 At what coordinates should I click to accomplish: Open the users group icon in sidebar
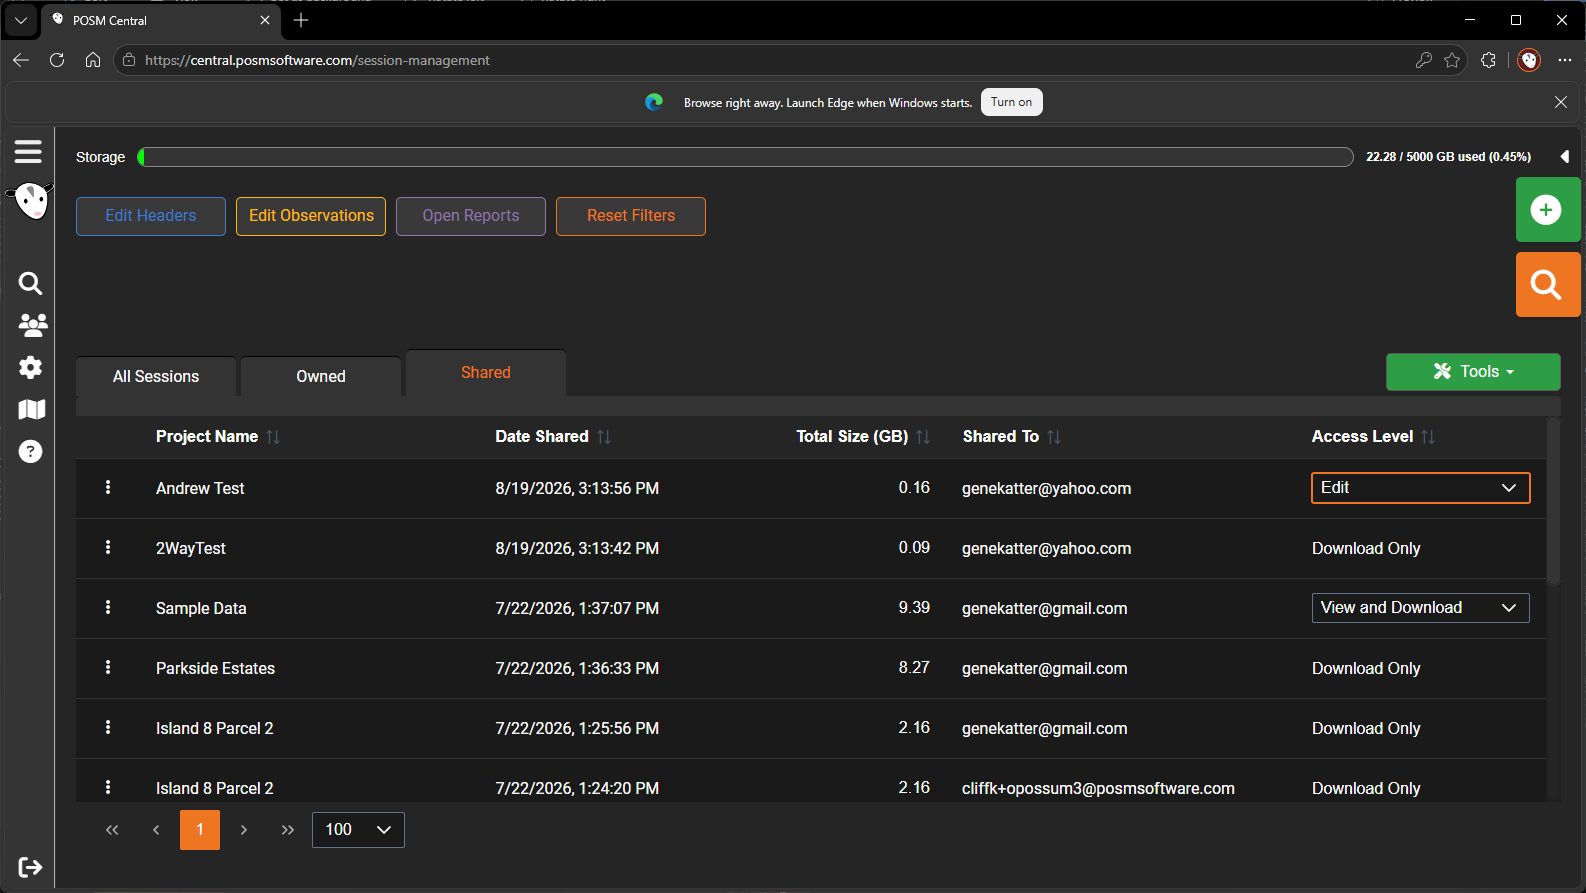(x=32, y=325)
